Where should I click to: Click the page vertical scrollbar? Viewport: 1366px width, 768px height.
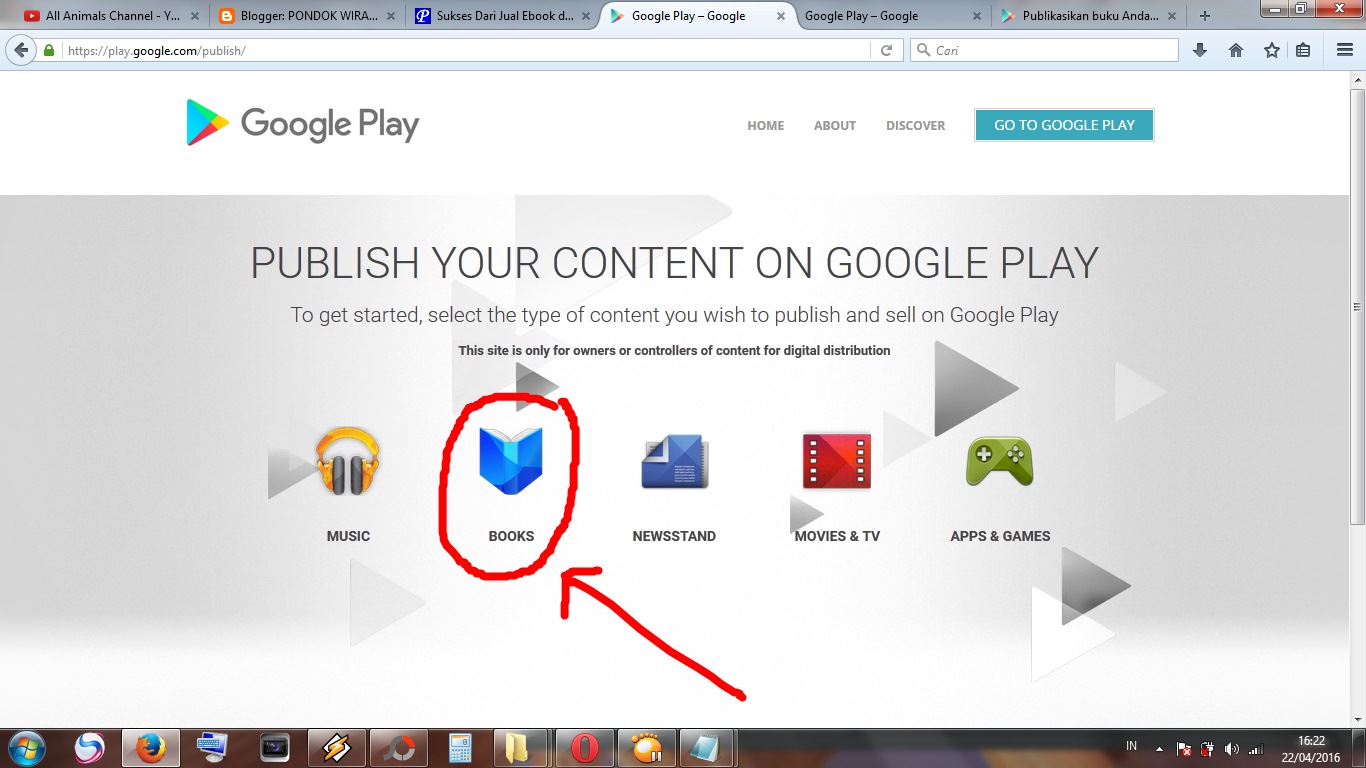[1357, 306]
